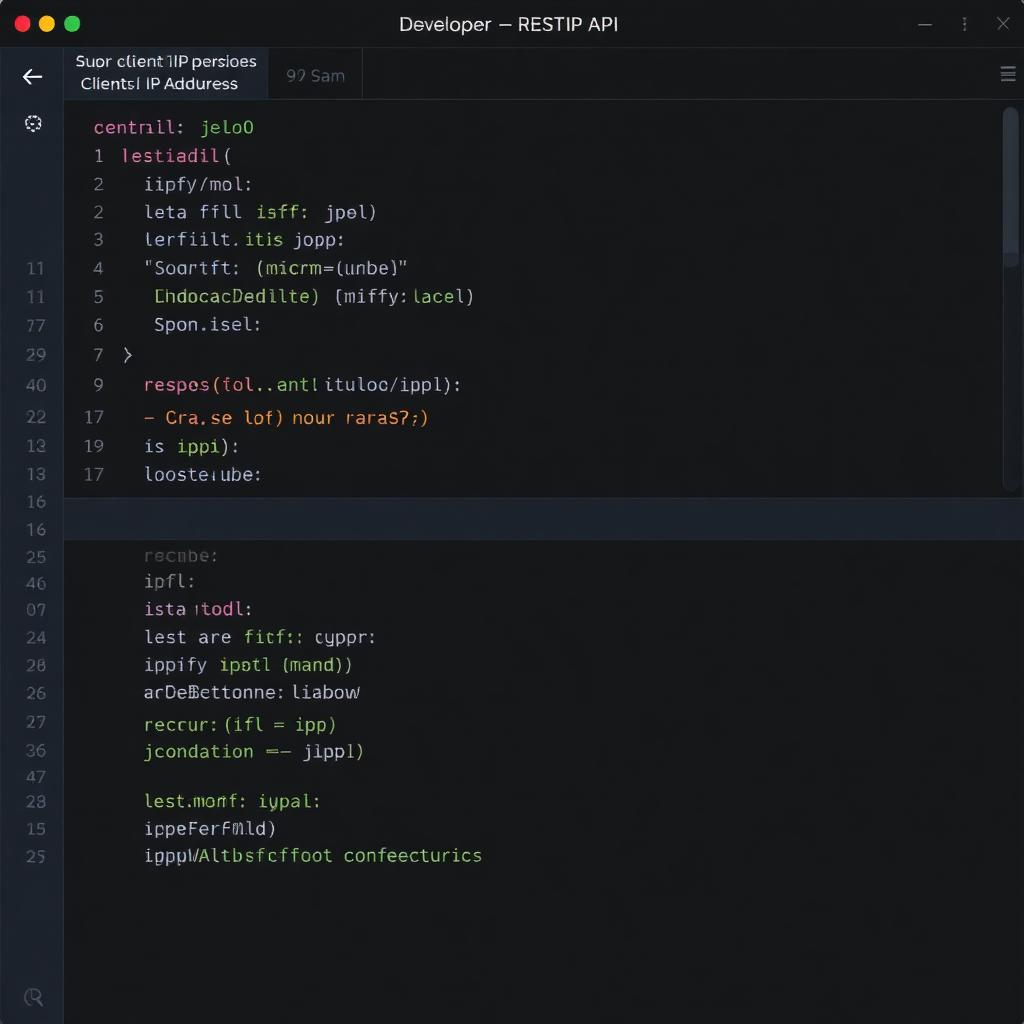Click code line 'ipfl:'
This screenshot has width=1024, height=1024.
click(x=169, y=582)
